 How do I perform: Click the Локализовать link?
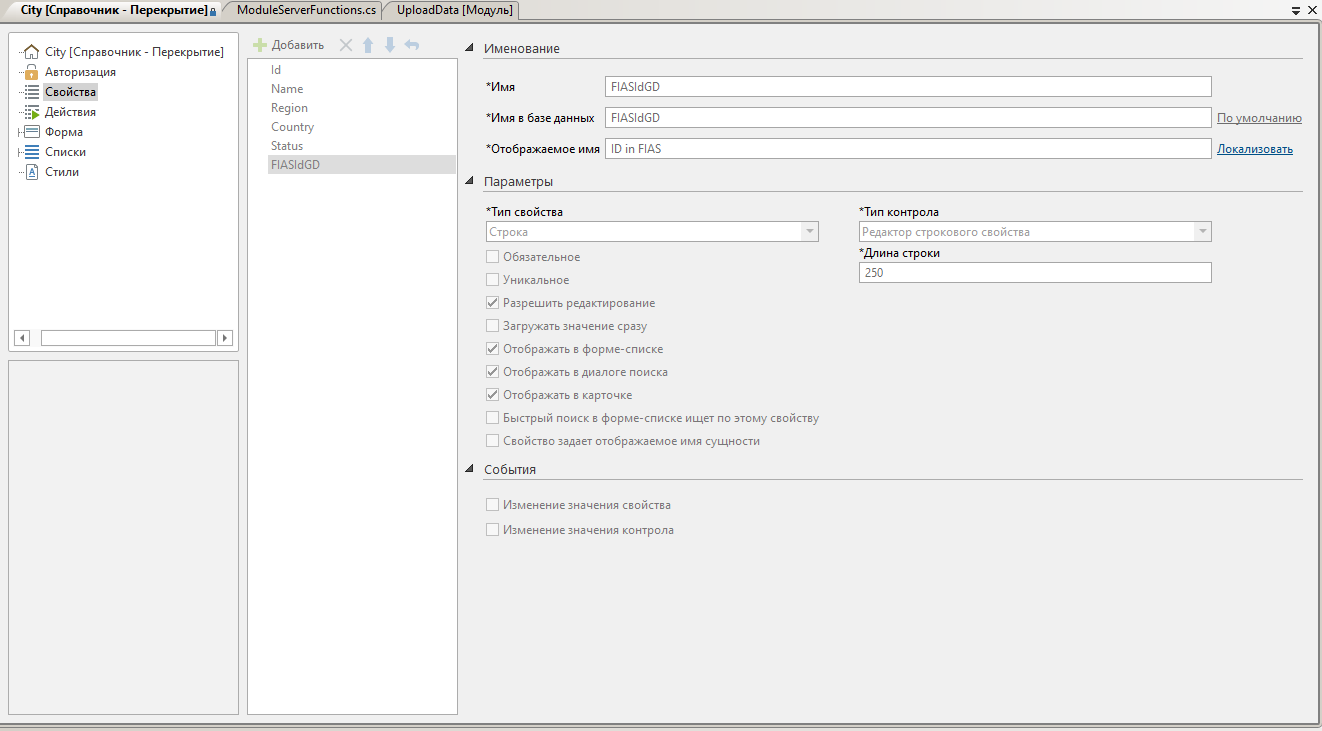pos(1253,147)
